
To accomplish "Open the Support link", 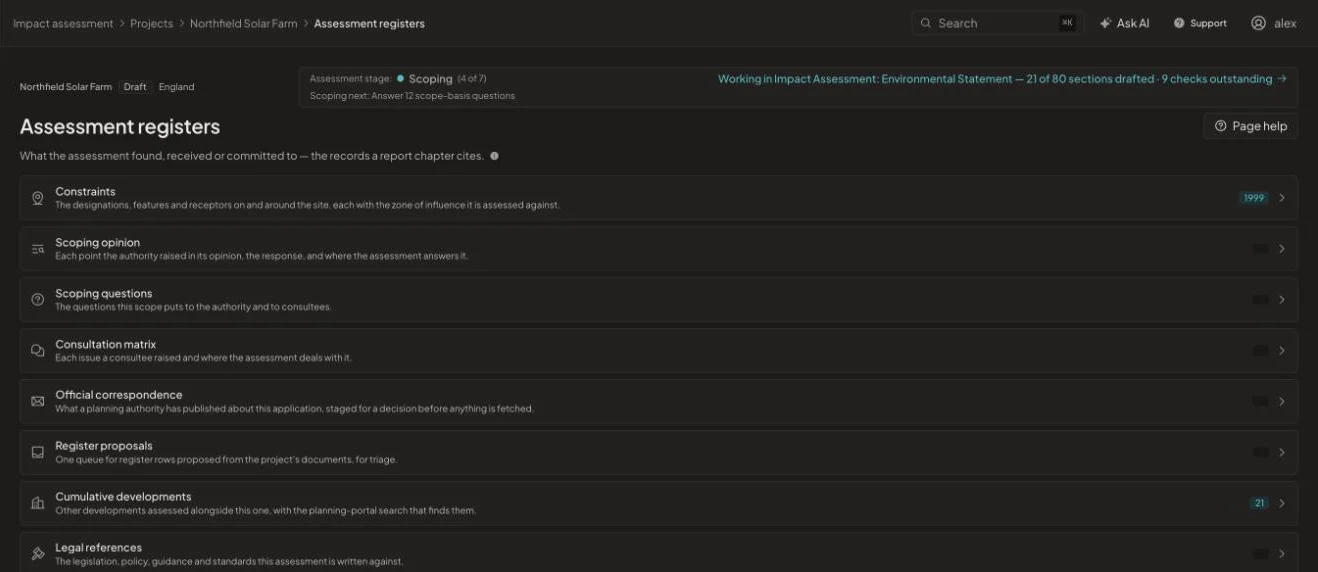I will (x=1200, y=23).
